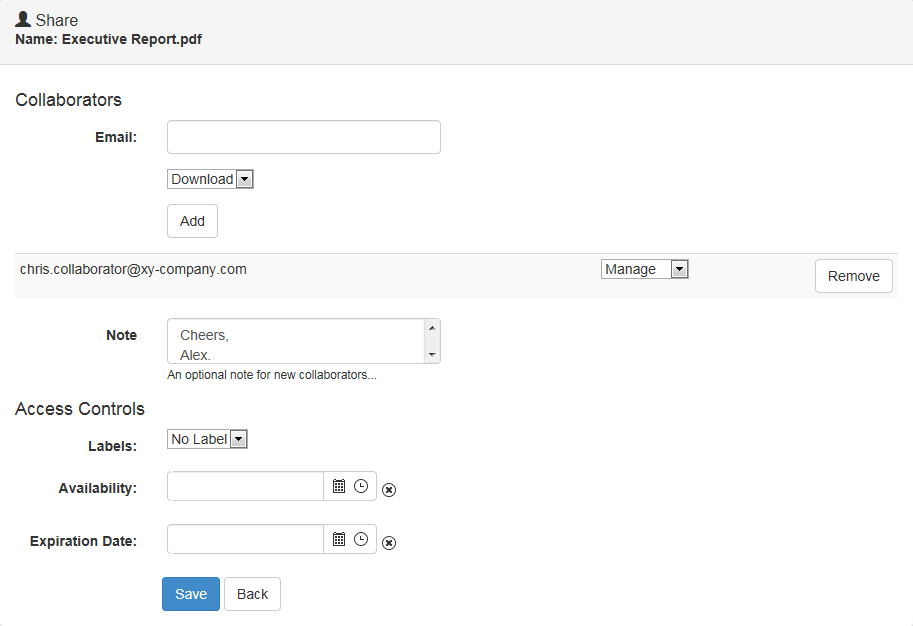Clear the Availability field using its x icon
The width and height of the screenshot is (913, 626).
[x=389, y=490]
